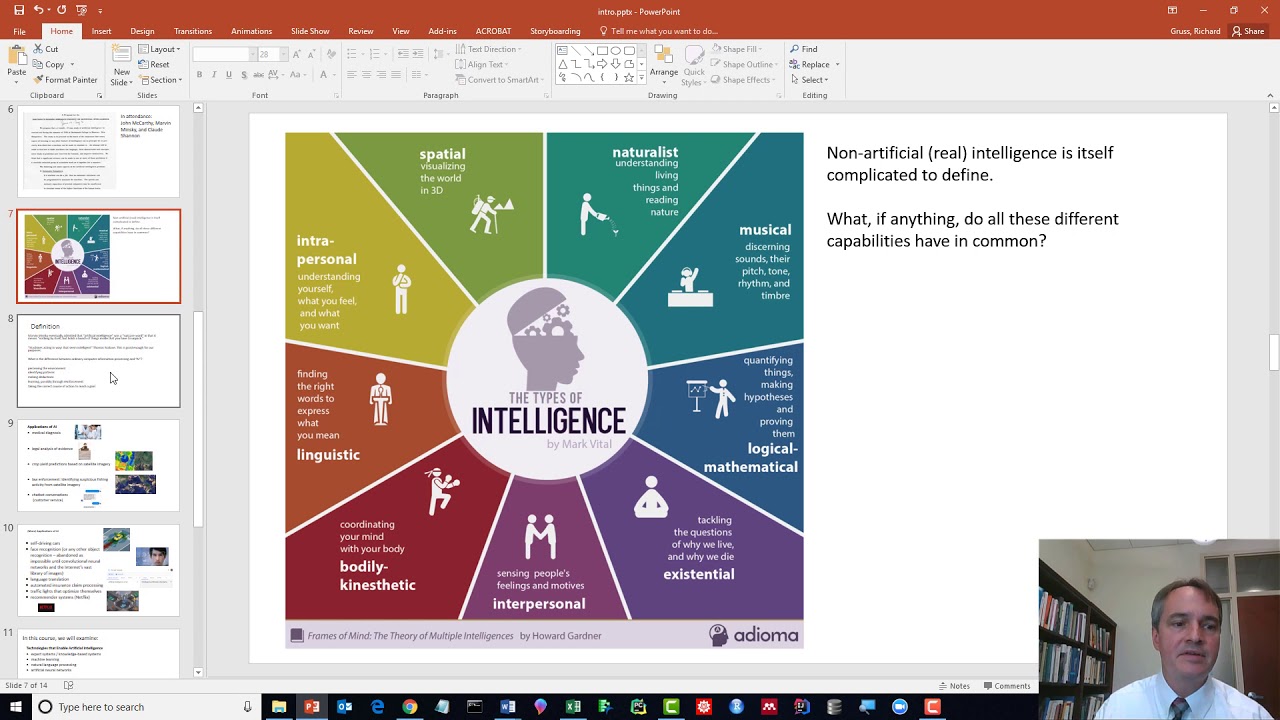
Task: Select slide 8 Definition thumbnail
Action: pyautogui.click(x=99, y=361)
